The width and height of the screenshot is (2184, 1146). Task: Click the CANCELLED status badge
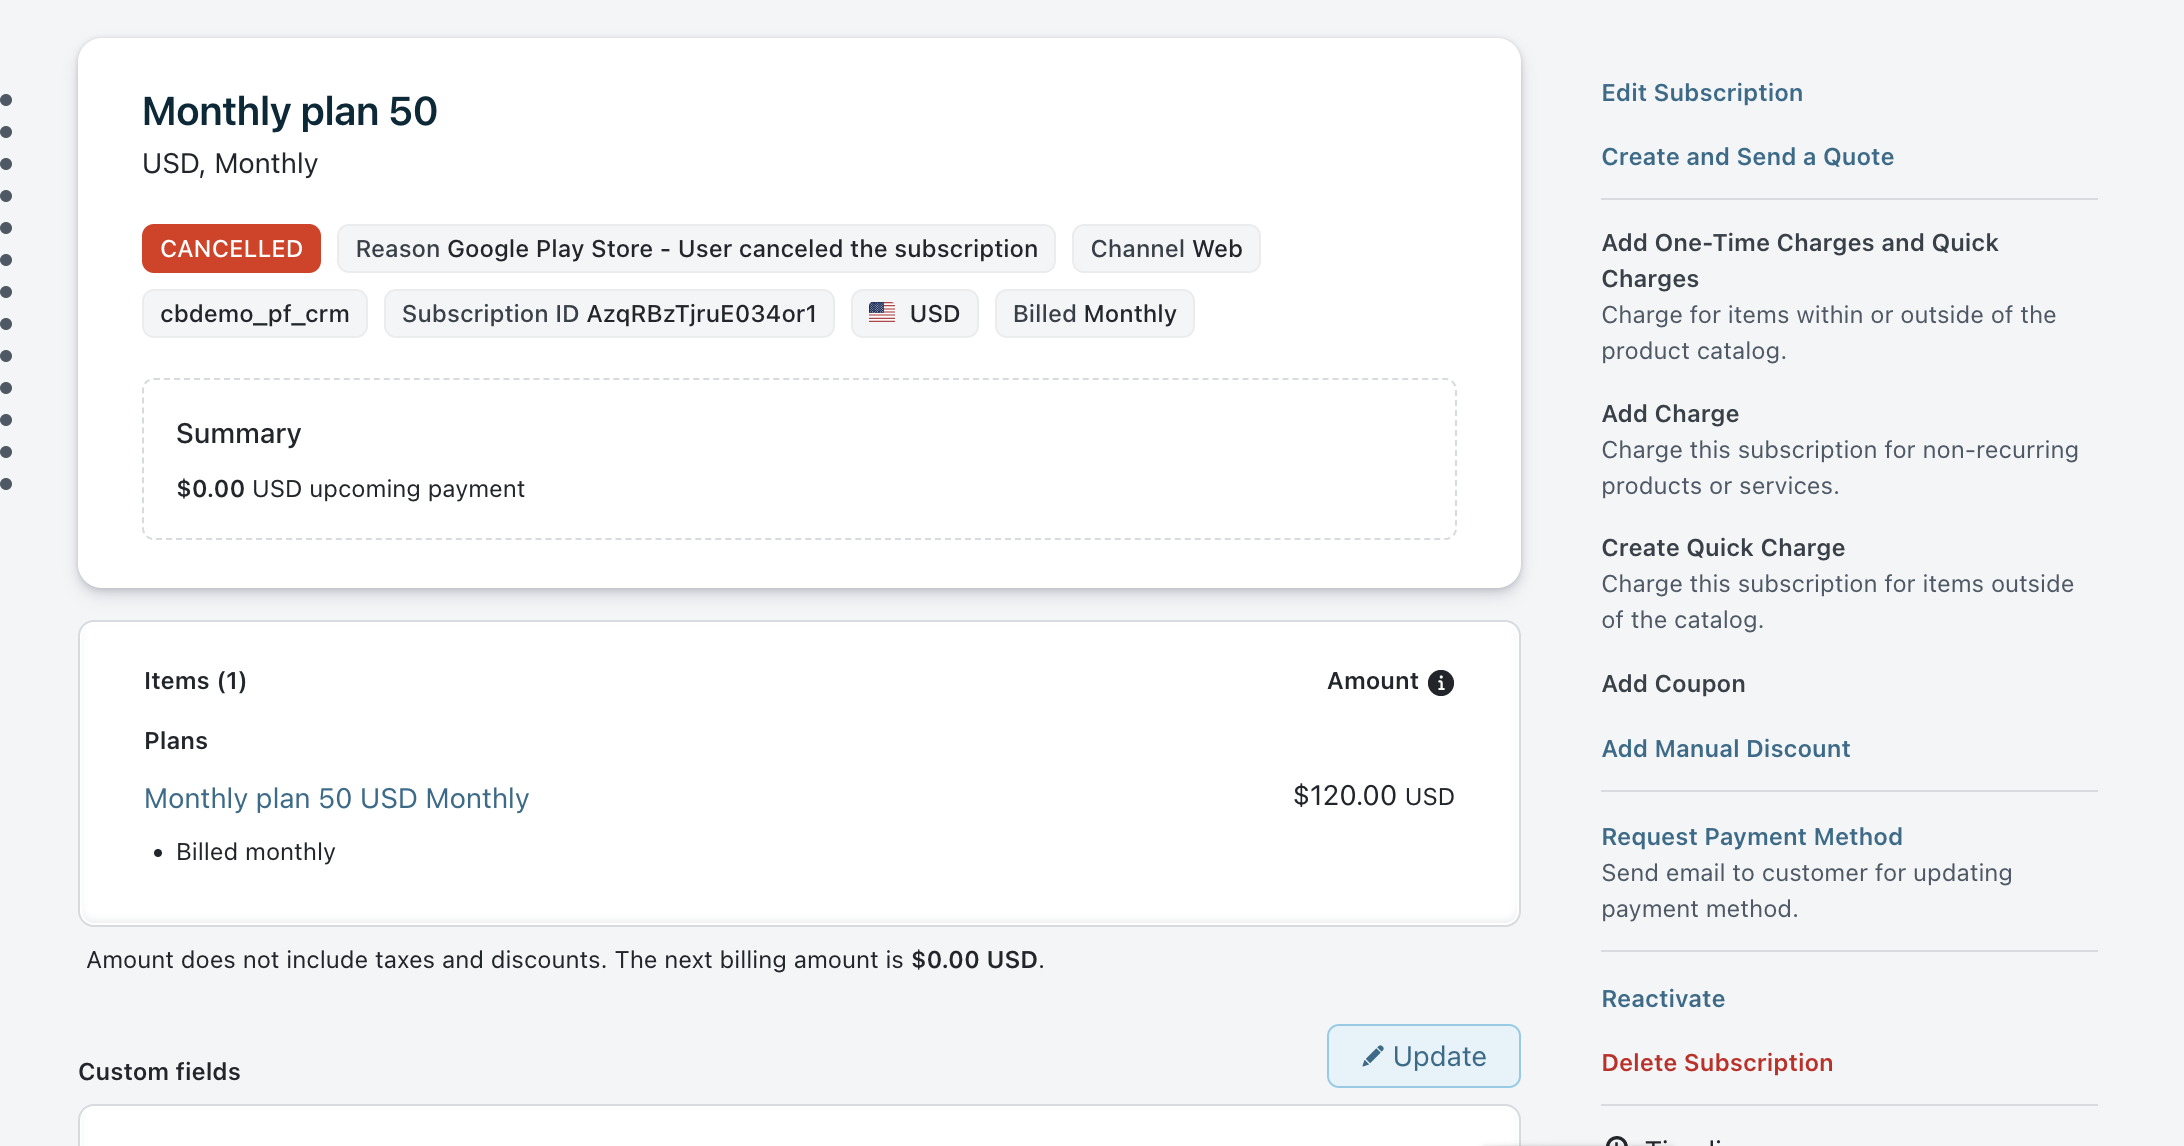[231, 249]
